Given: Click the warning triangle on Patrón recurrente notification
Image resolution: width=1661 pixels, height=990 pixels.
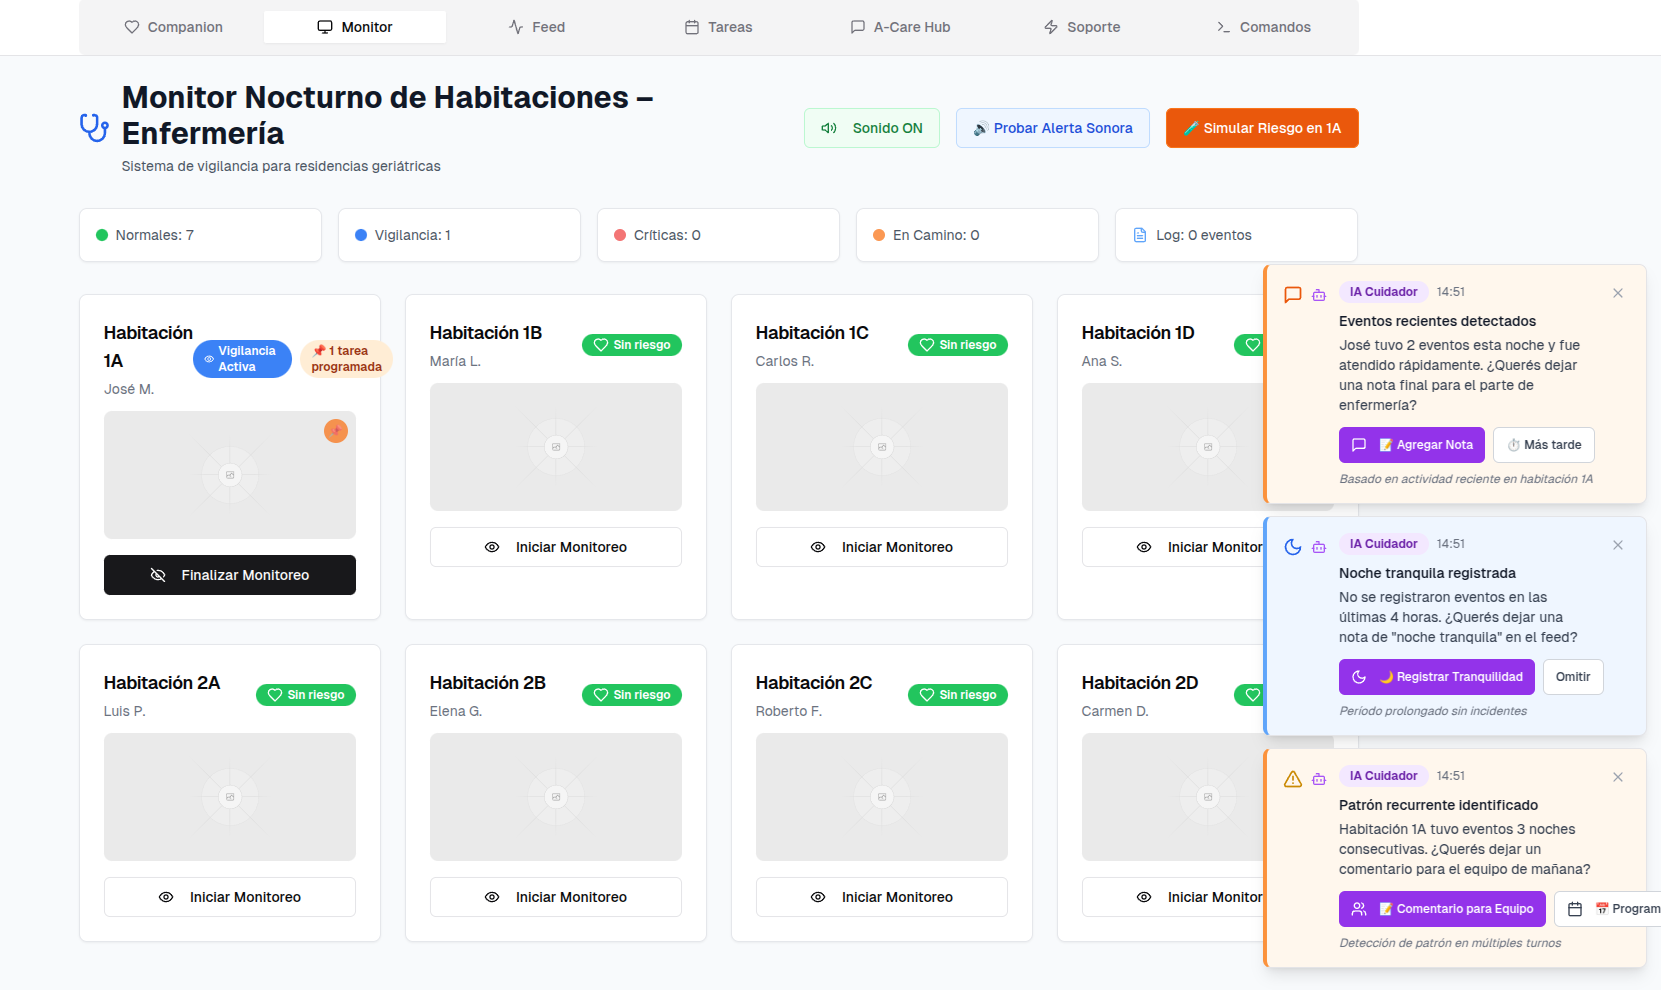Looking at the screenshot, I should pyautogui.click(x=1292, y=778).
